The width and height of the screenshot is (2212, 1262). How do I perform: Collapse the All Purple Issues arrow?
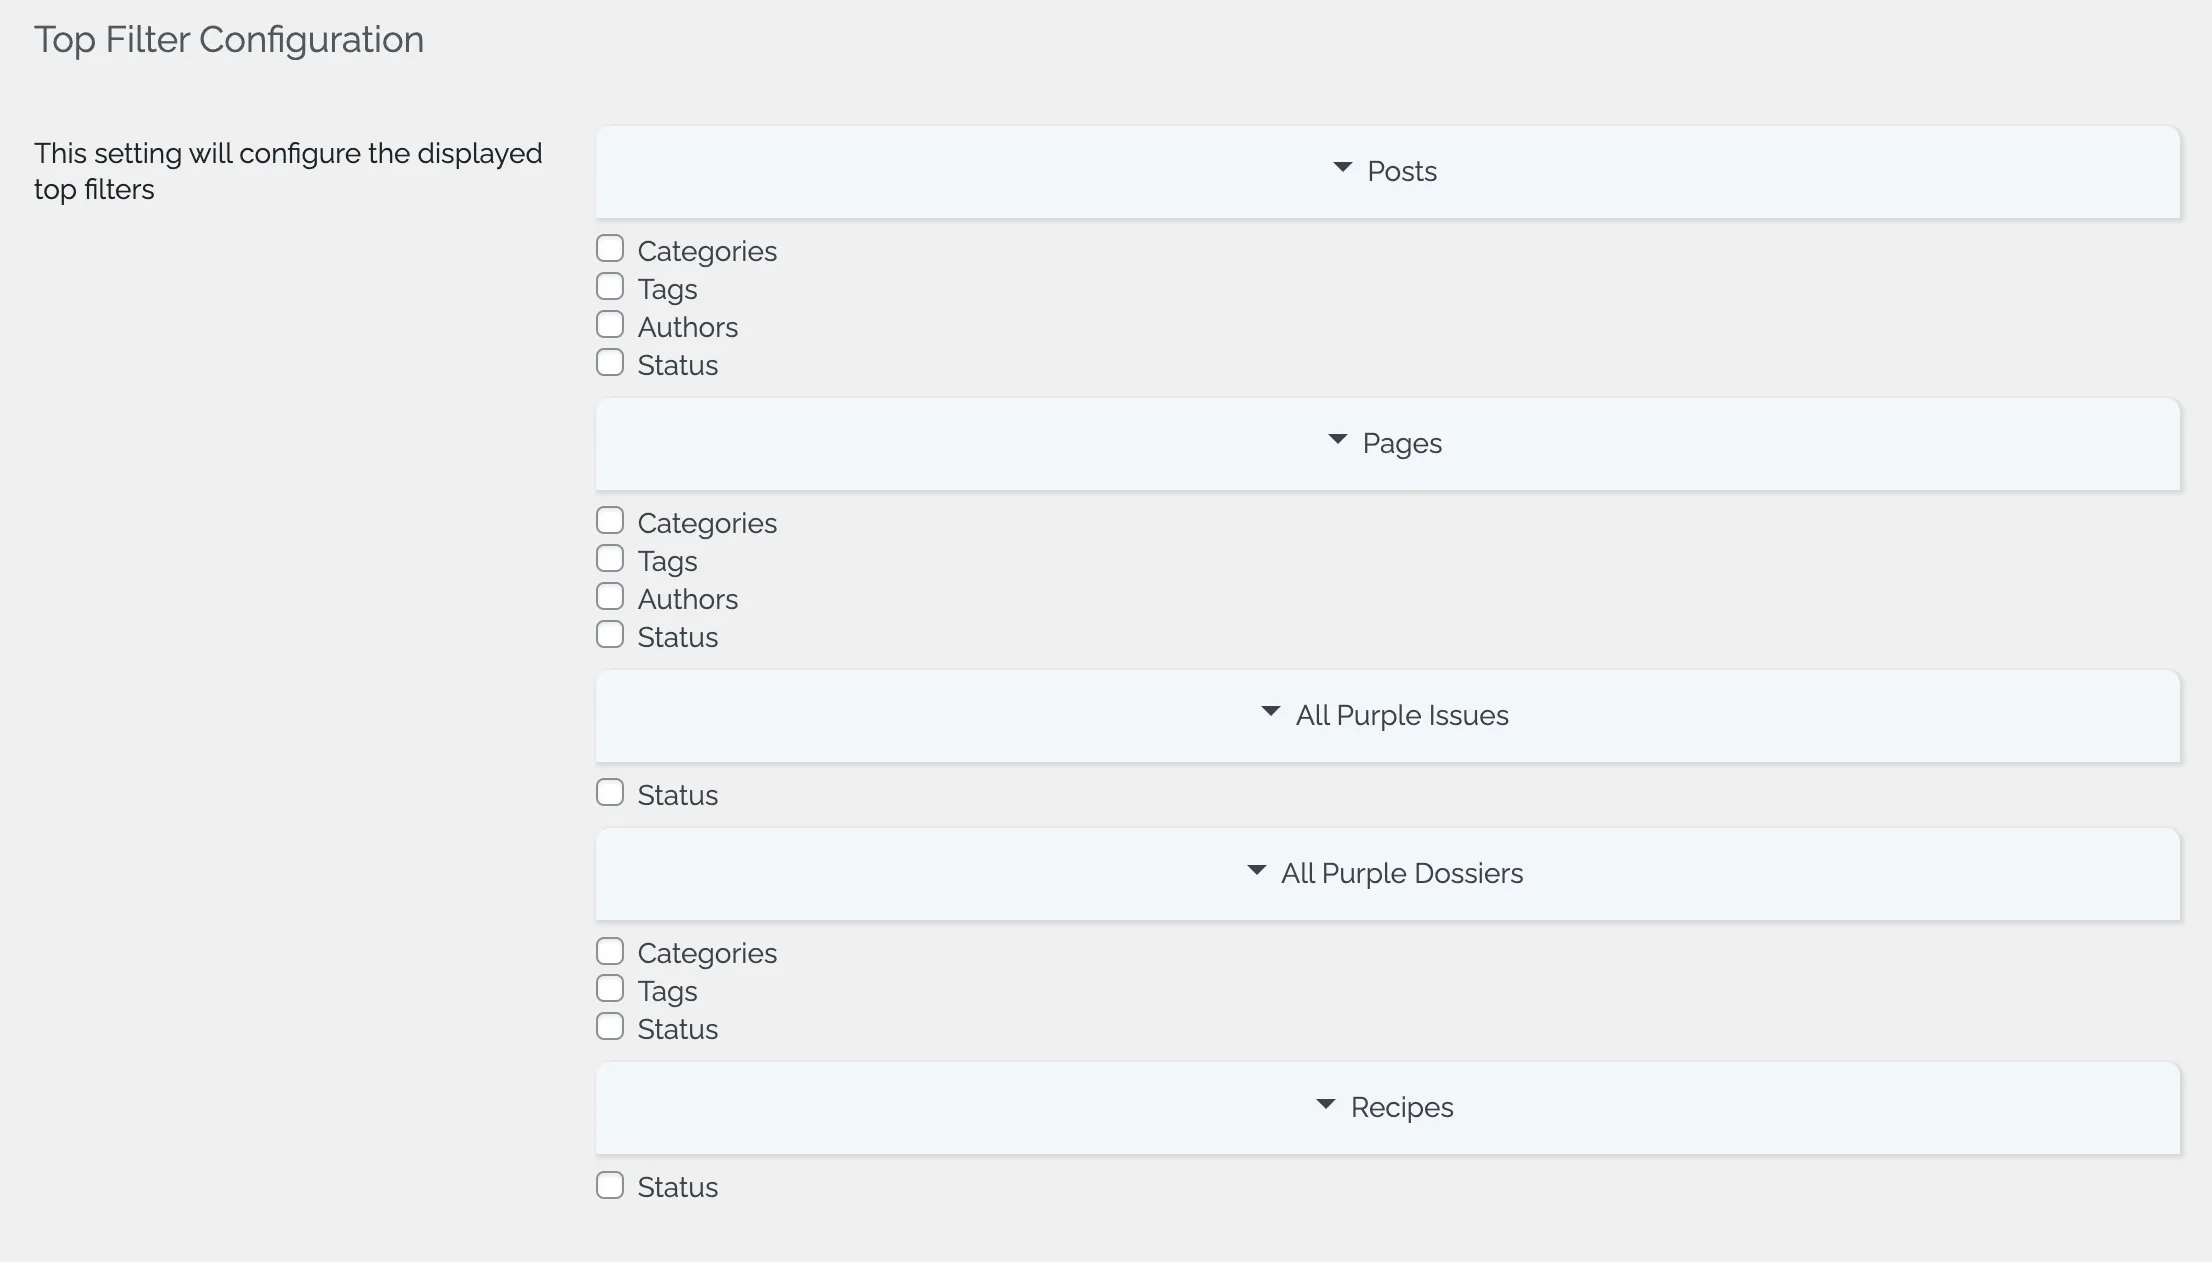1271,712
